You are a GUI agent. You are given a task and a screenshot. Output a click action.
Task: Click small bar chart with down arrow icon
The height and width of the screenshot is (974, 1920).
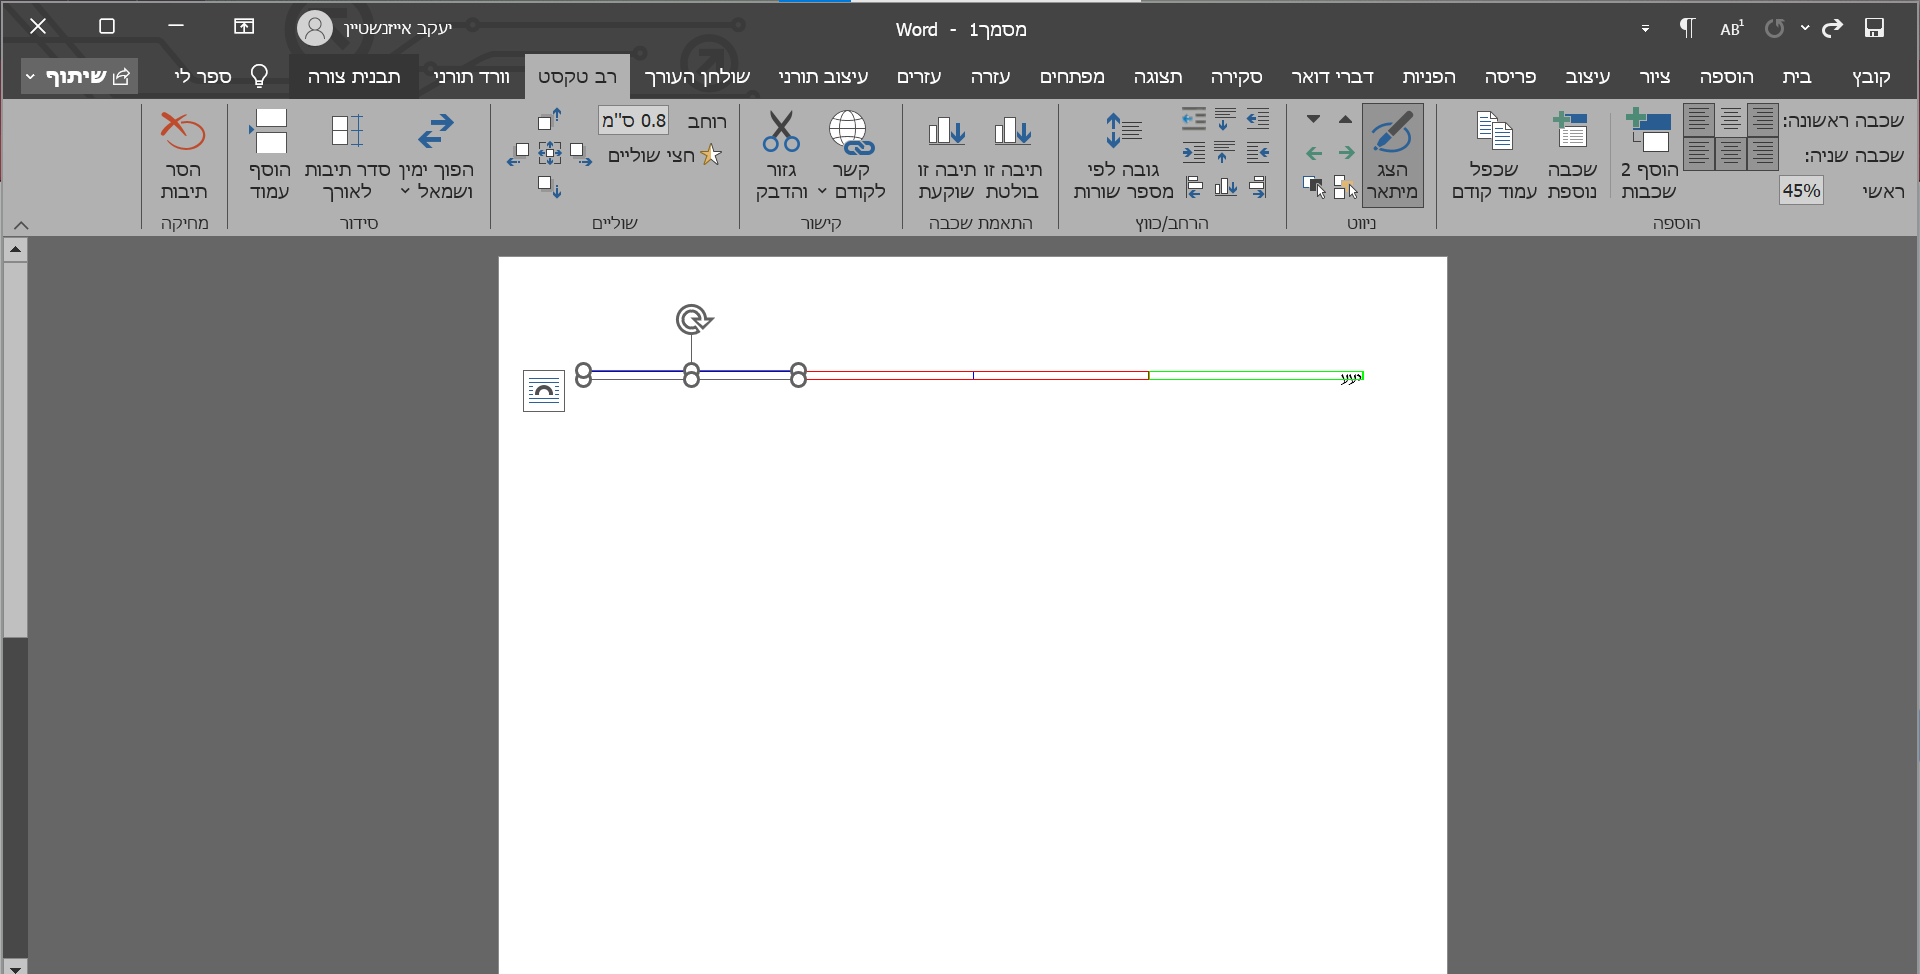[1226, 186]
